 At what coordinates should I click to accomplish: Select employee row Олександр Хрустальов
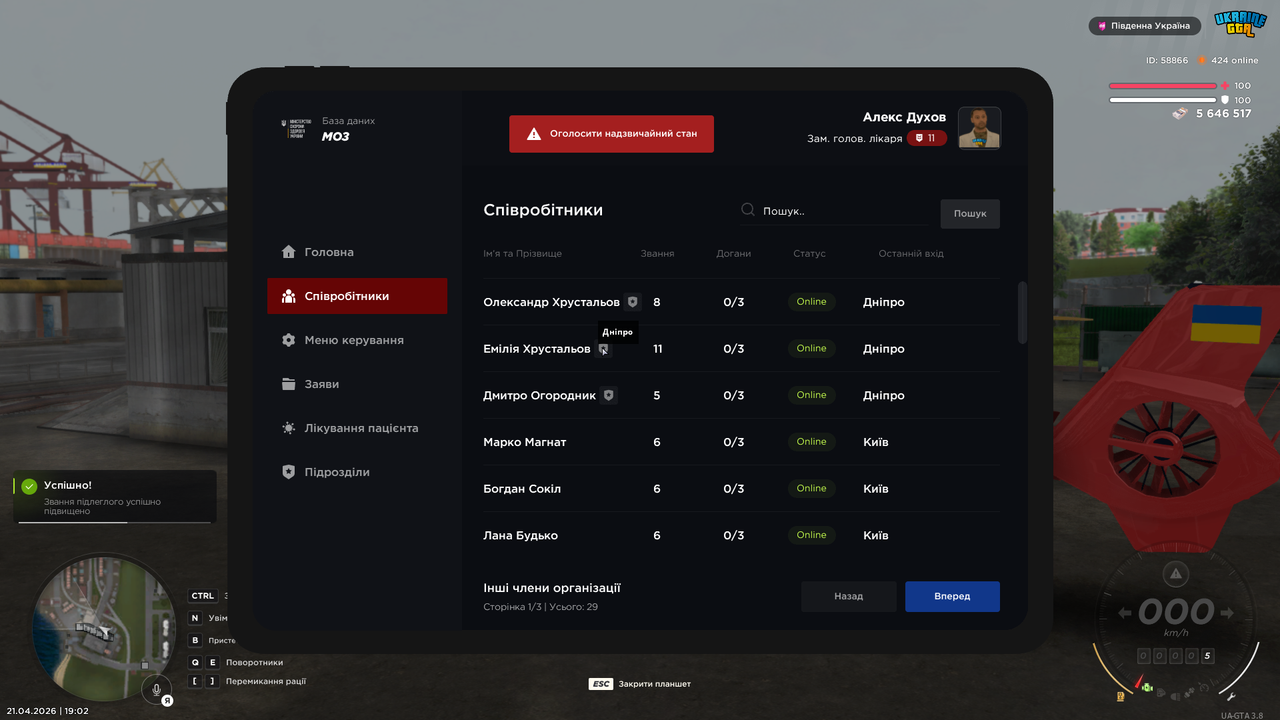(x=741, y=302)
